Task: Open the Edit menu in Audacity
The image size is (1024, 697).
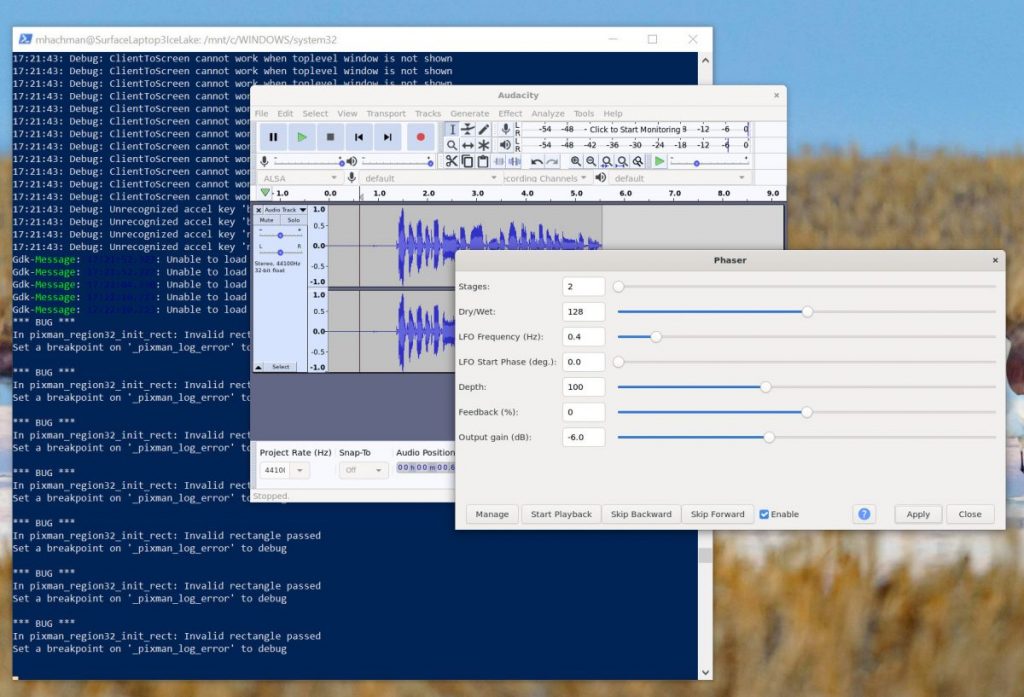Action: click(285, 114)
